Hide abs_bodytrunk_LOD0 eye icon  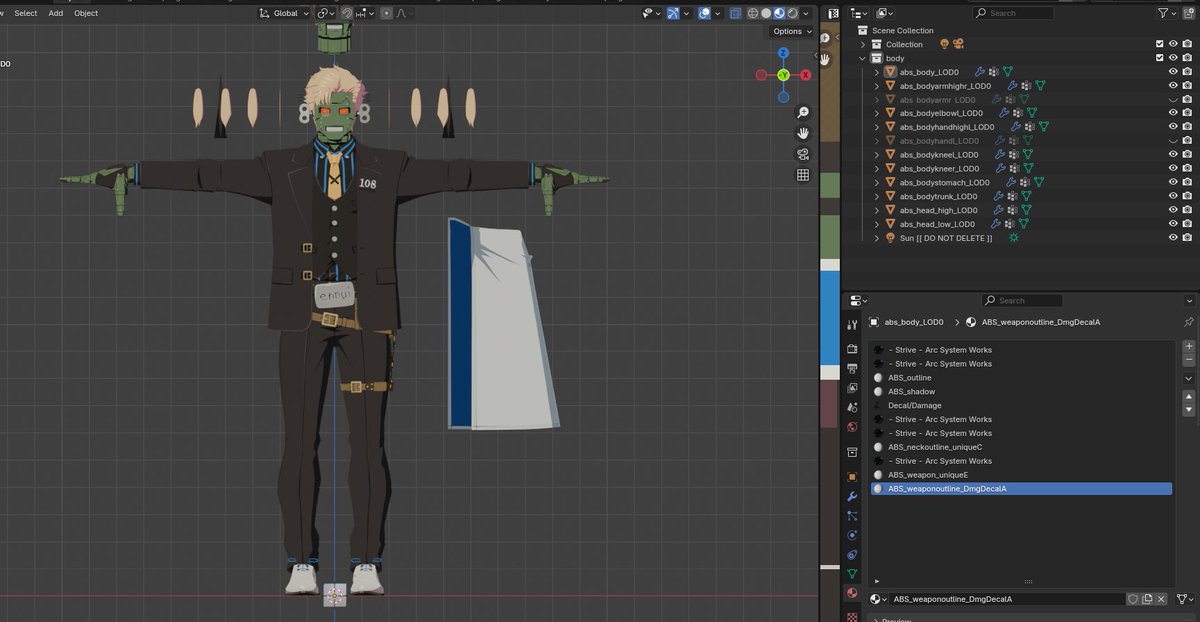point(1173,196)
